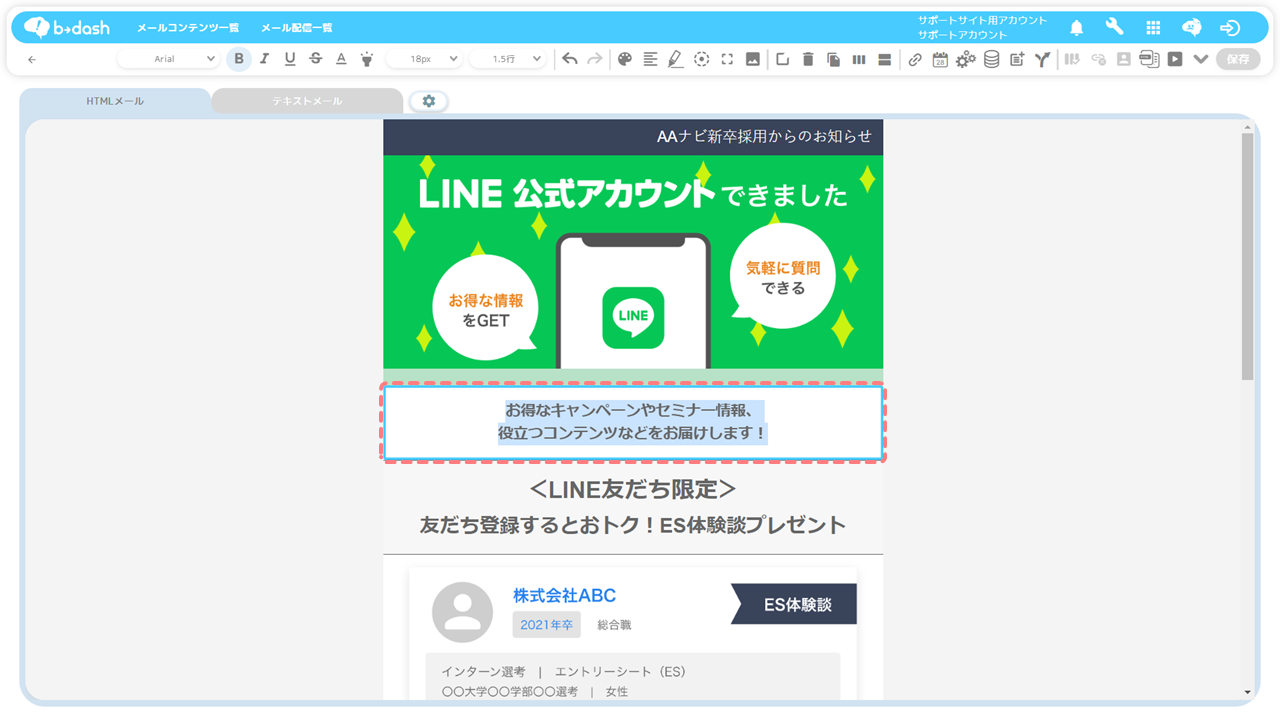This screenshot has height=720, width=1280.
Task: Click the 友だち登録するとおトク heading text
Action: 633,525
